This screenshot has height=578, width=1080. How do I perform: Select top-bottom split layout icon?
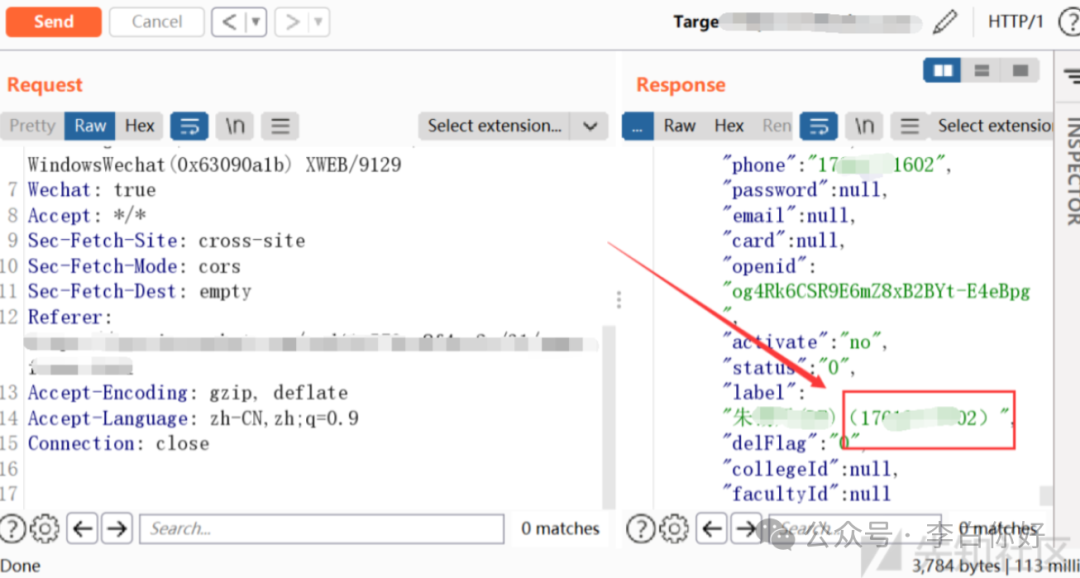[x=981, y=71]
